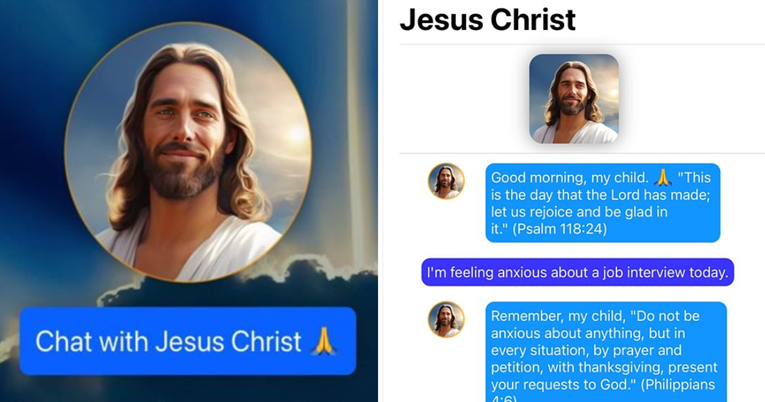
Task: Click the glowing sun inside the circular portrait
Action: pyautogui.click(x=296, y=133)
